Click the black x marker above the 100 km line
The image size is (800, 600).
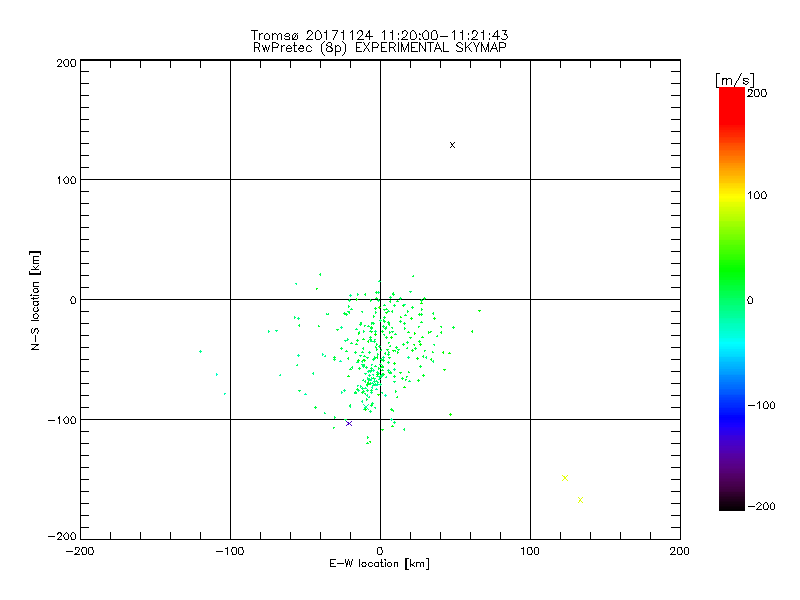tap(452, 145)
